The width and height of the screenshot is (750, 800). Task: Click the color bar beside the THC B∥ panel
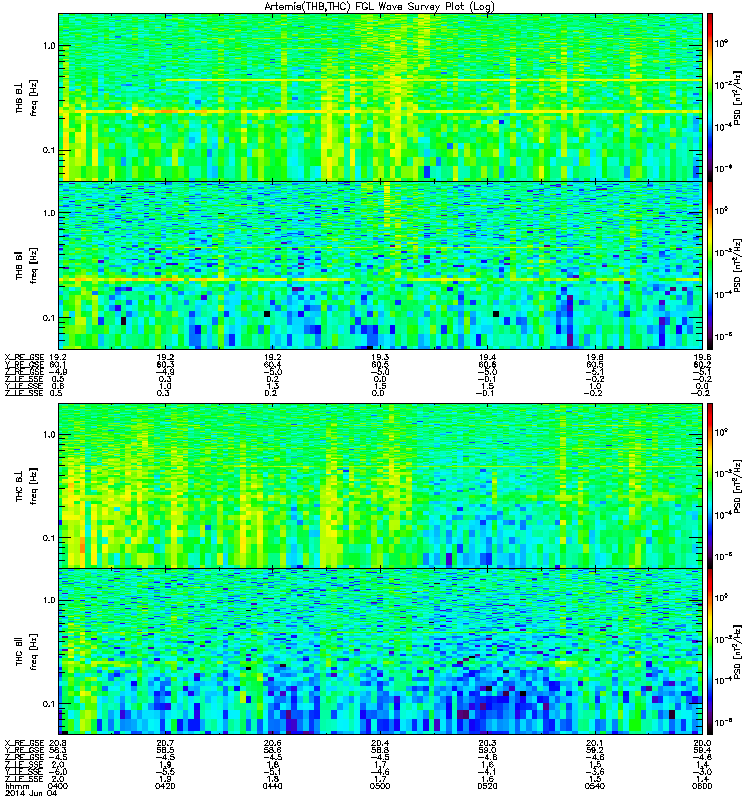pyautogui.click(x=710, y=652)
